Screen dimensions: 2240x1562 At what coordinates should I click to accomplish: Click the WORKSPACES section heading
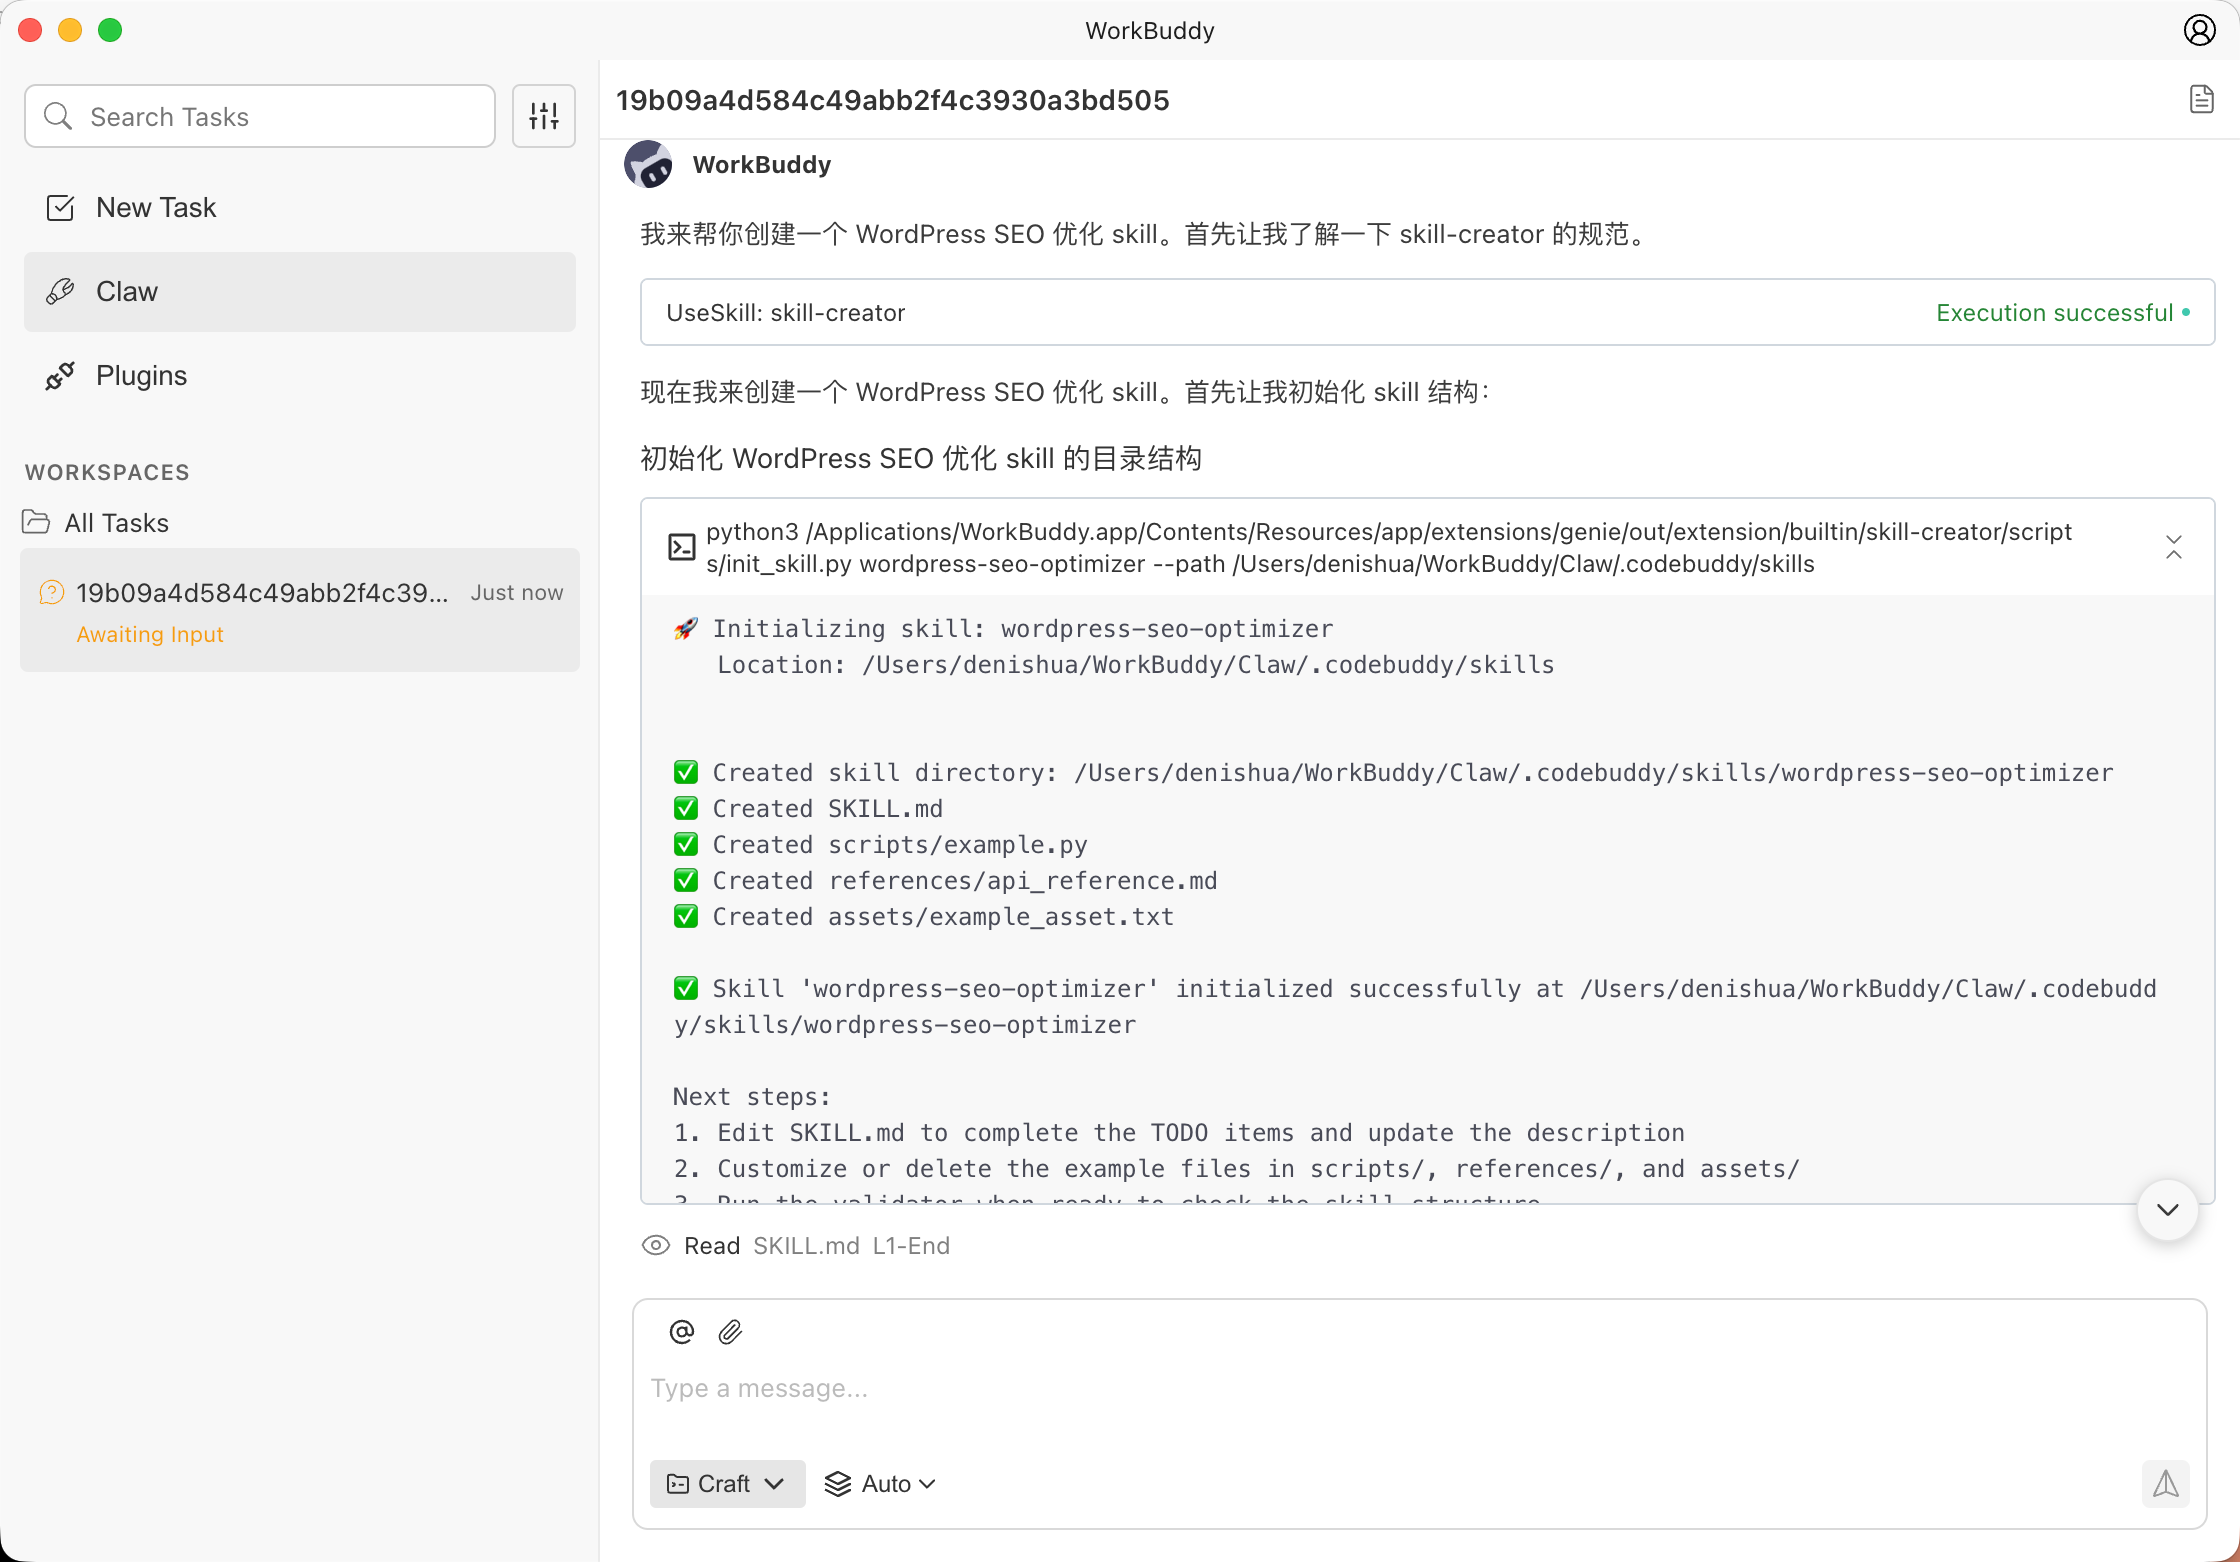tap(107, 472)
